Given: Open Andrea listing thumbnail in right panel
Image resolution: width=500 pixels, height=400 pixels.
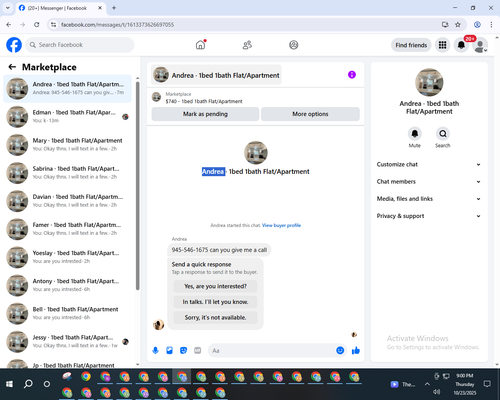Looking at the screenshot, I should point(429,82).
